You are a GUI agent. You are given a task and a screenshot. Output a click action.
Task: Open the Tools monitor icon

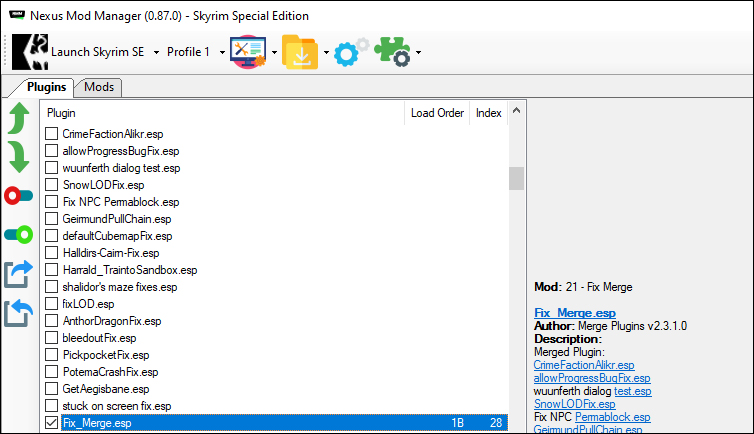(248, 52)
